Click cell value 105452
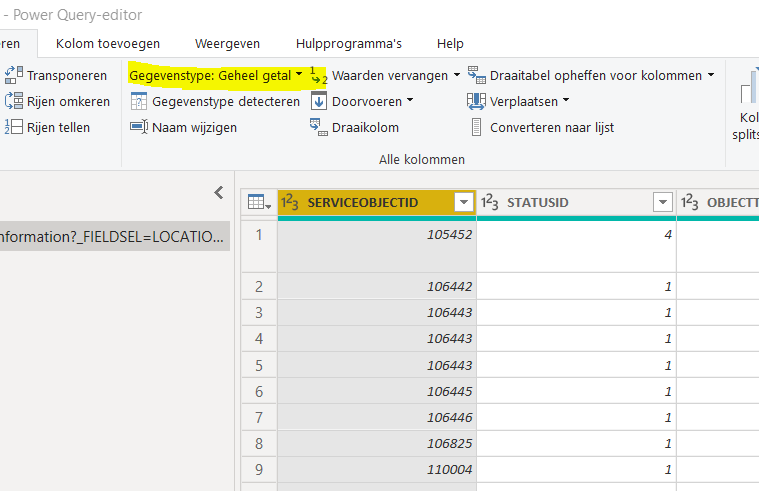 (449, 234)
